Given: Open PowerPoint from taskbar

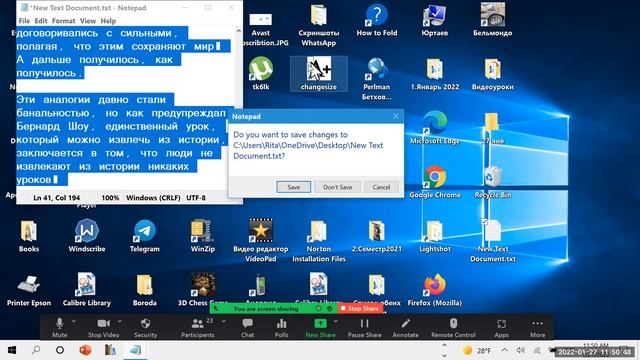Looking at the screenshot, I should pos(85,350).
